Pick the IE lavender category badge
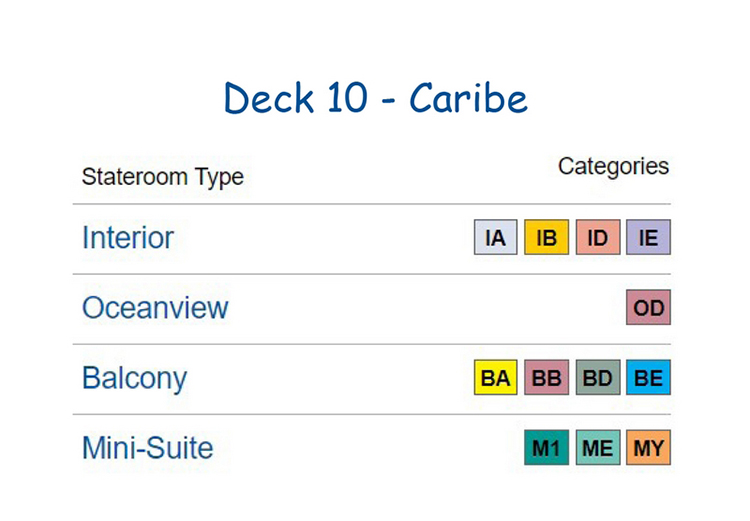 (x=648, y=237)
